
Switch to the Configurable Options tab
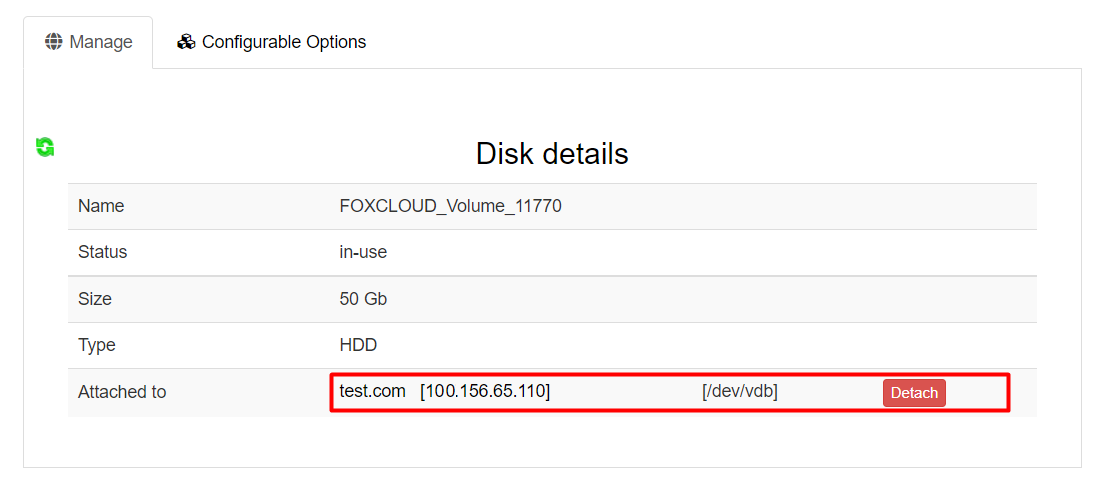click(283, 42)
